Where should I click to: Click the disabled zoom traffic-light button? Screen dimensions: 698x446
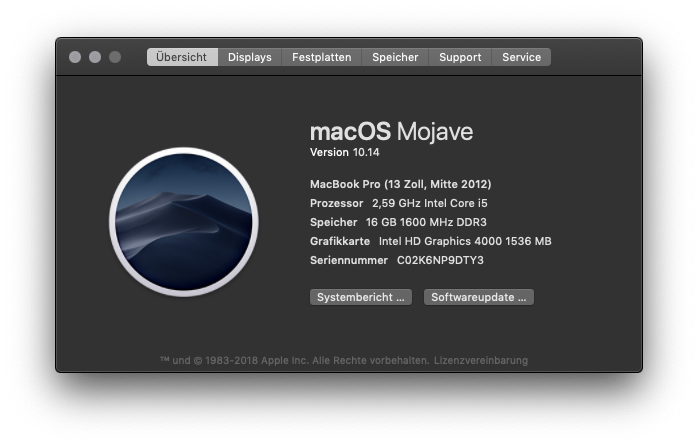click(115, 57)
